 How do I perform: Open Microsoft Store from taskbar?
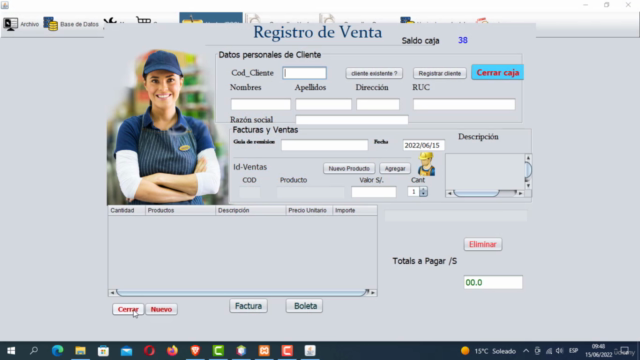pyautogui.click(x=103, y=351)
